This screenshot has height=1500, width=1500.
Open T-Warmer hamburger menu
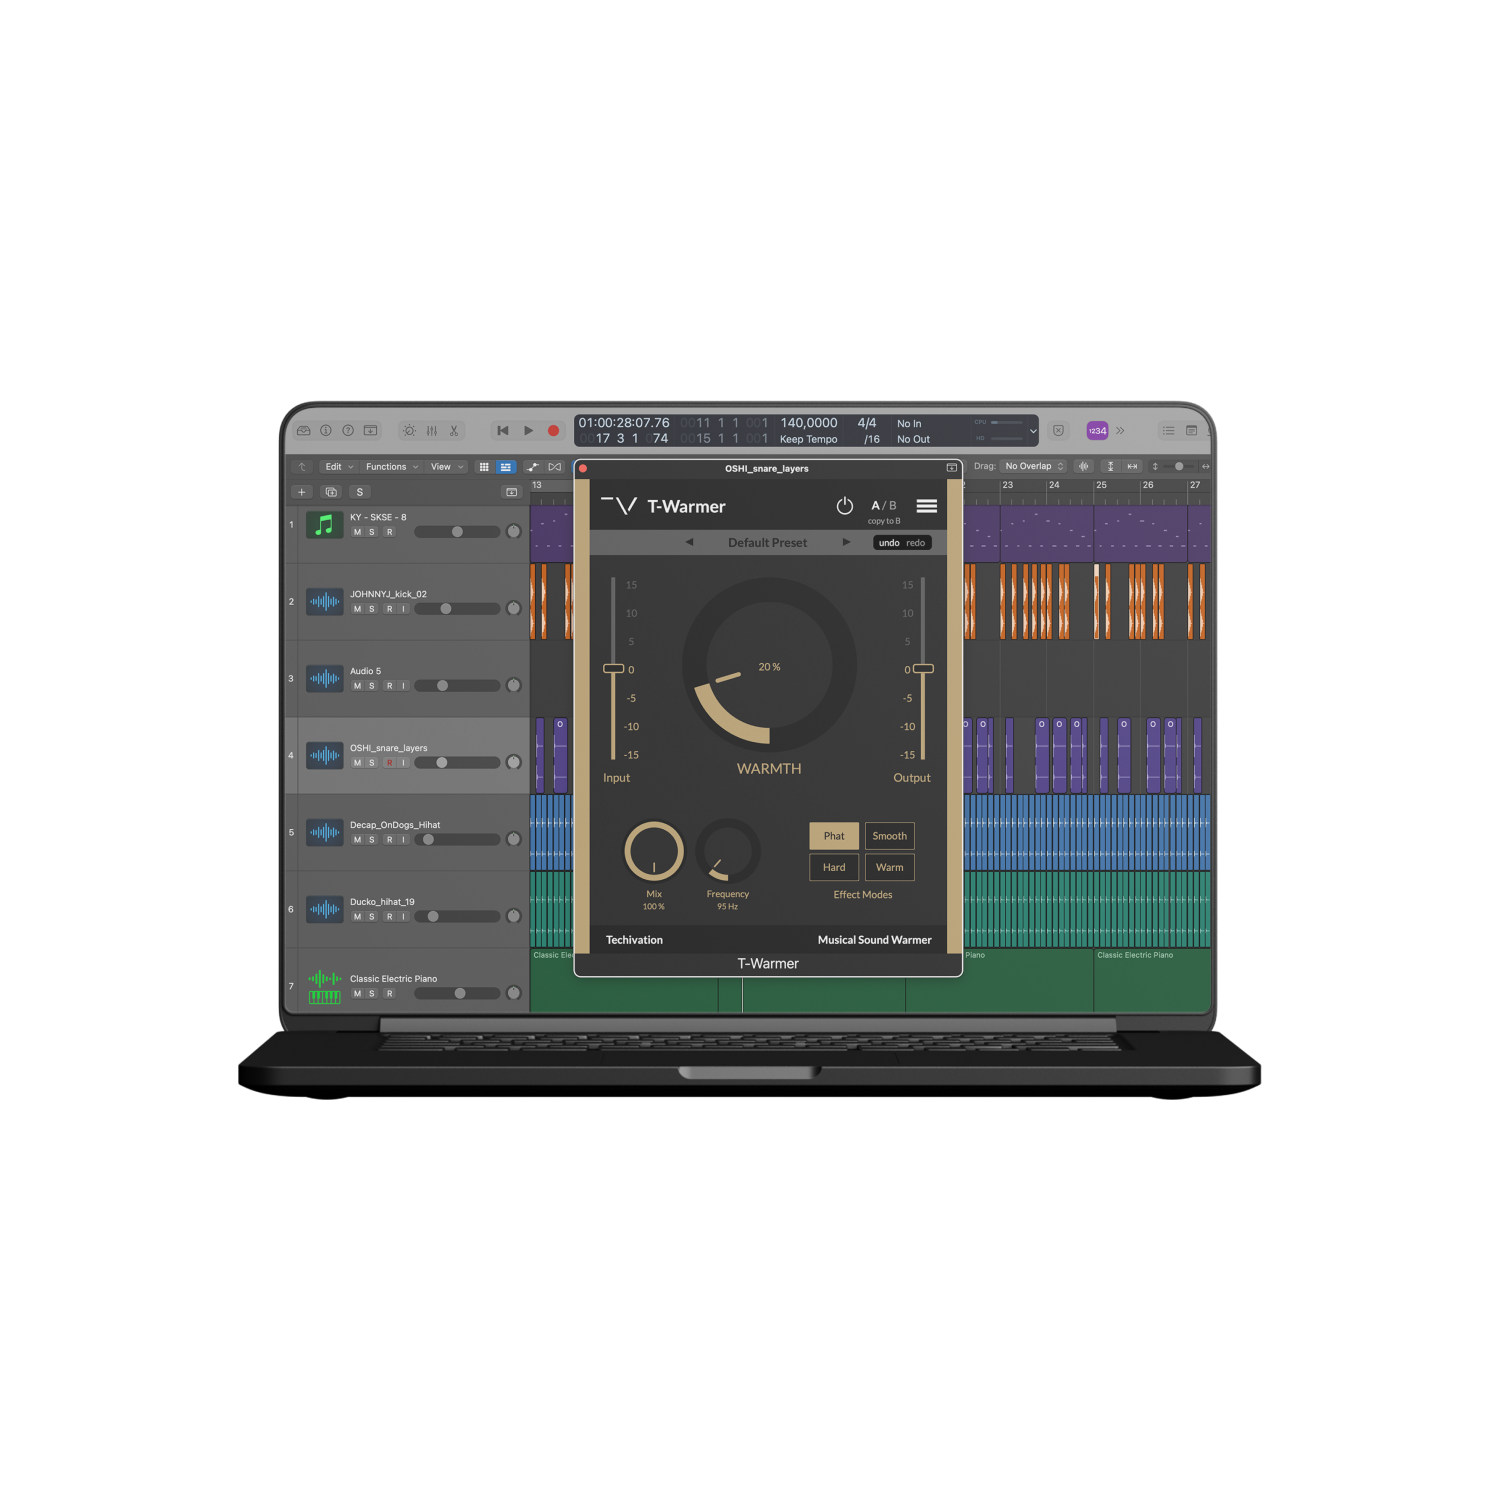(x=927, y=506)
